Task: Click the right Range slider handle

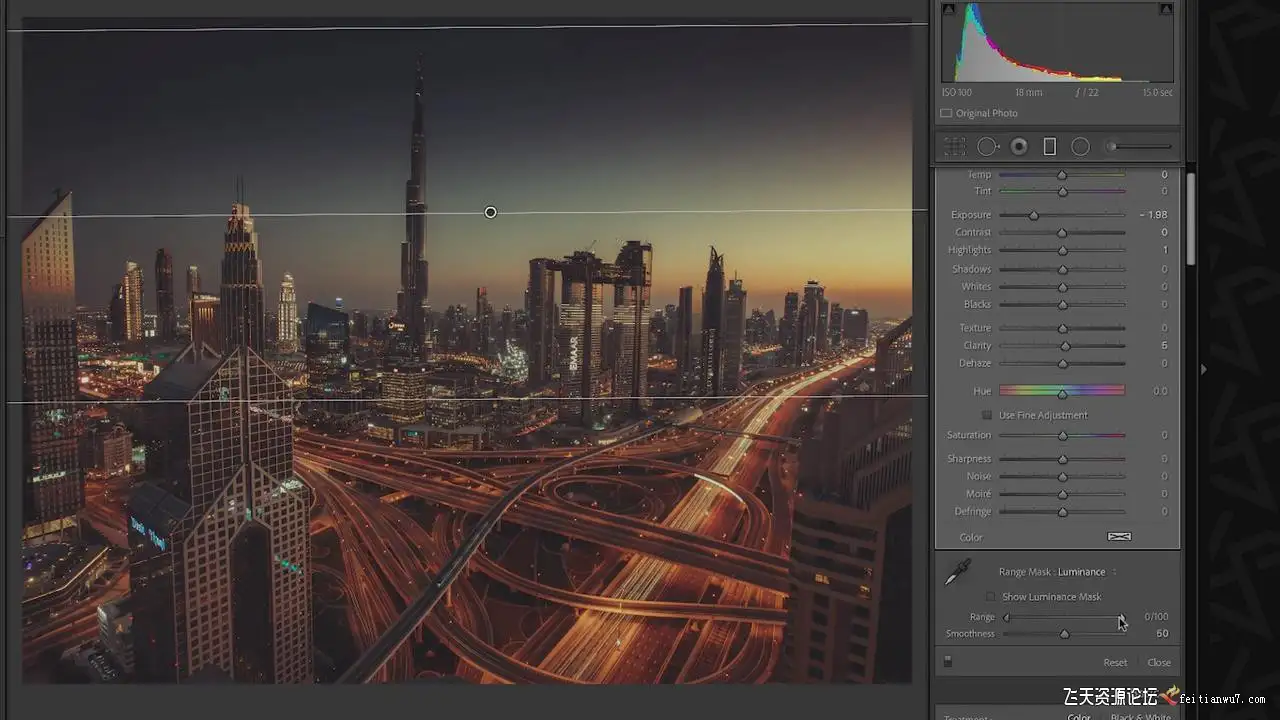Action: click(x=1121, y=618)
